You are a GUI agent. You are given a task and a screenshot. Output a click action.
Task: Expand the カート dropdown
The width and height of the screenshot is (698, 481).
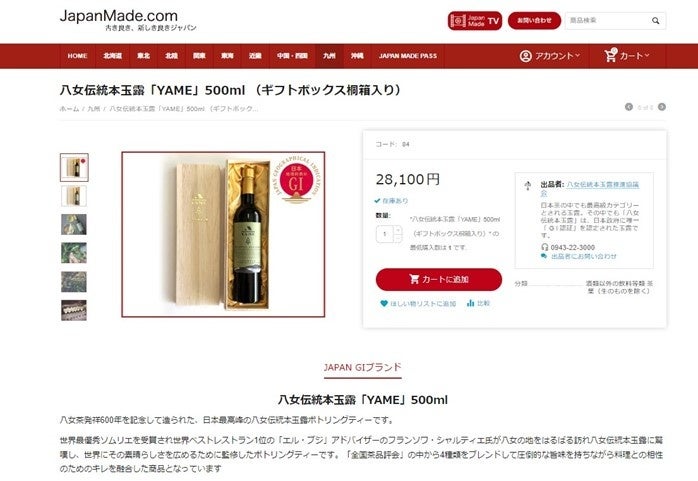pos(627,56)
